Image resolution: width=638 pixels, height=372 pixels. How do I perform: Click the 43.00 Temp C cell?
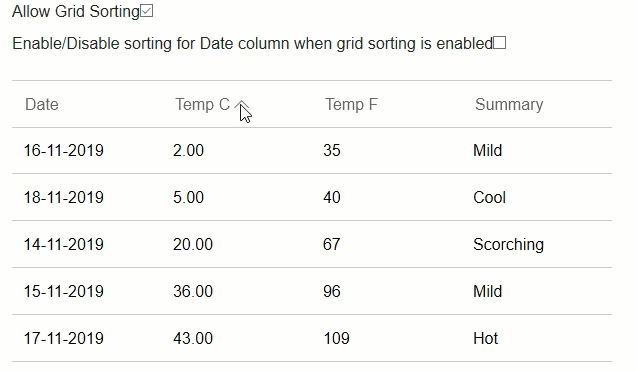[193, 339]
